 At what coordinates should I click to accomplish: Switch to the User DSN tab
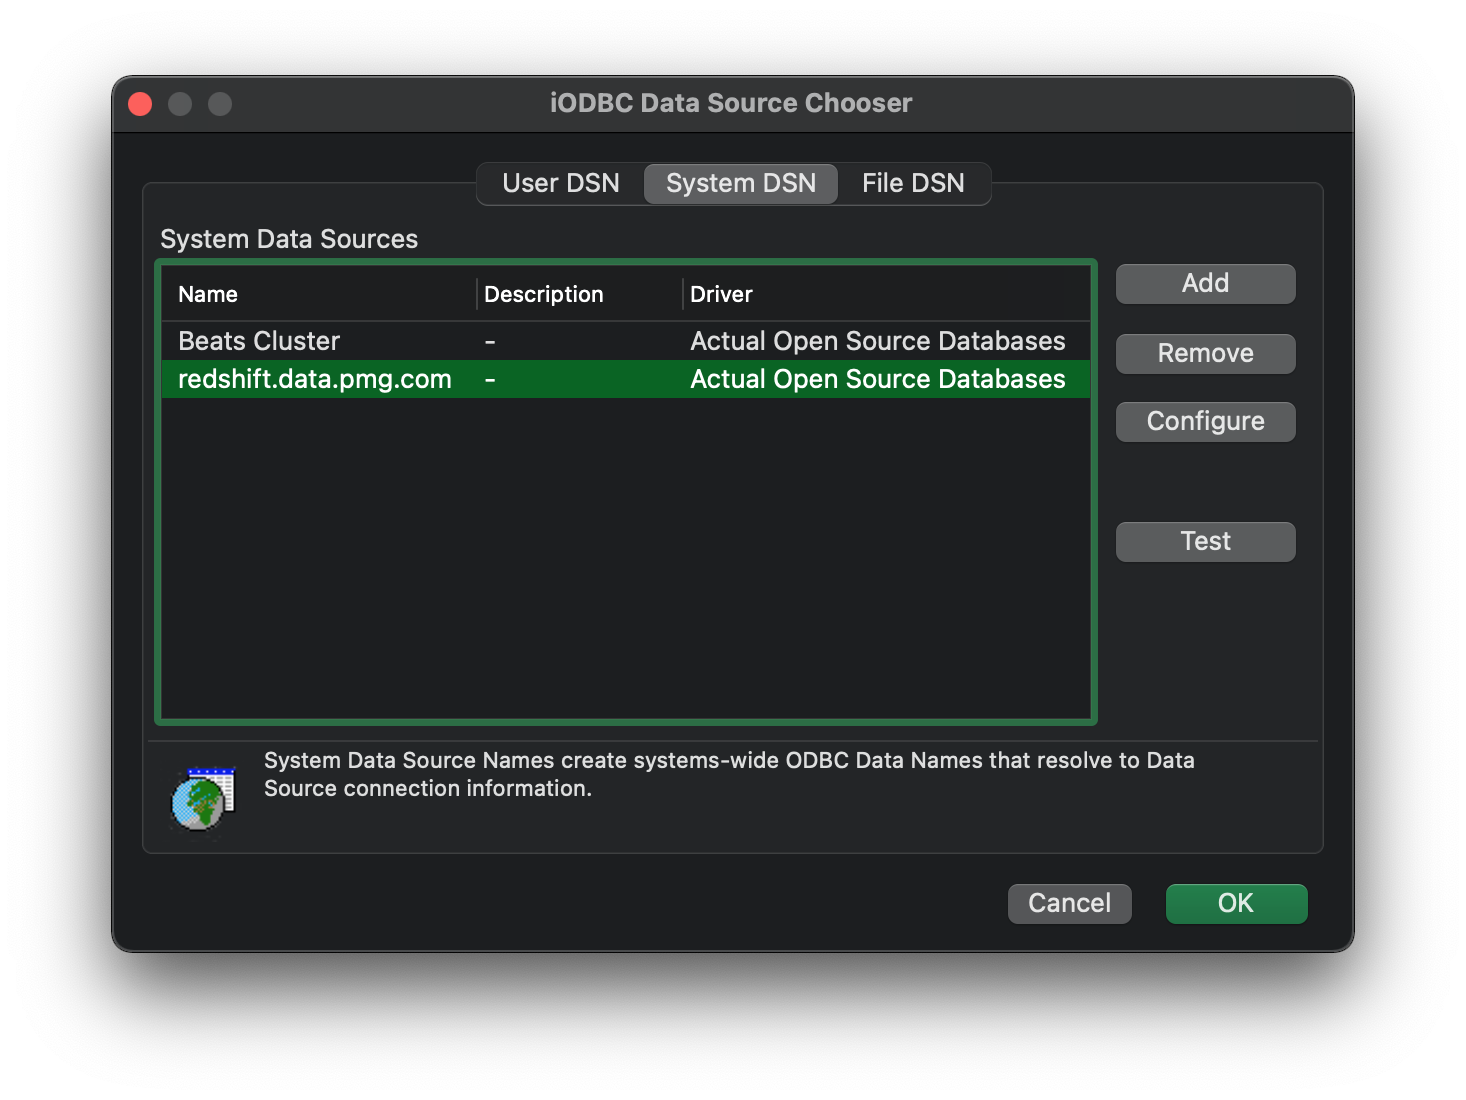tap(561, 183)
